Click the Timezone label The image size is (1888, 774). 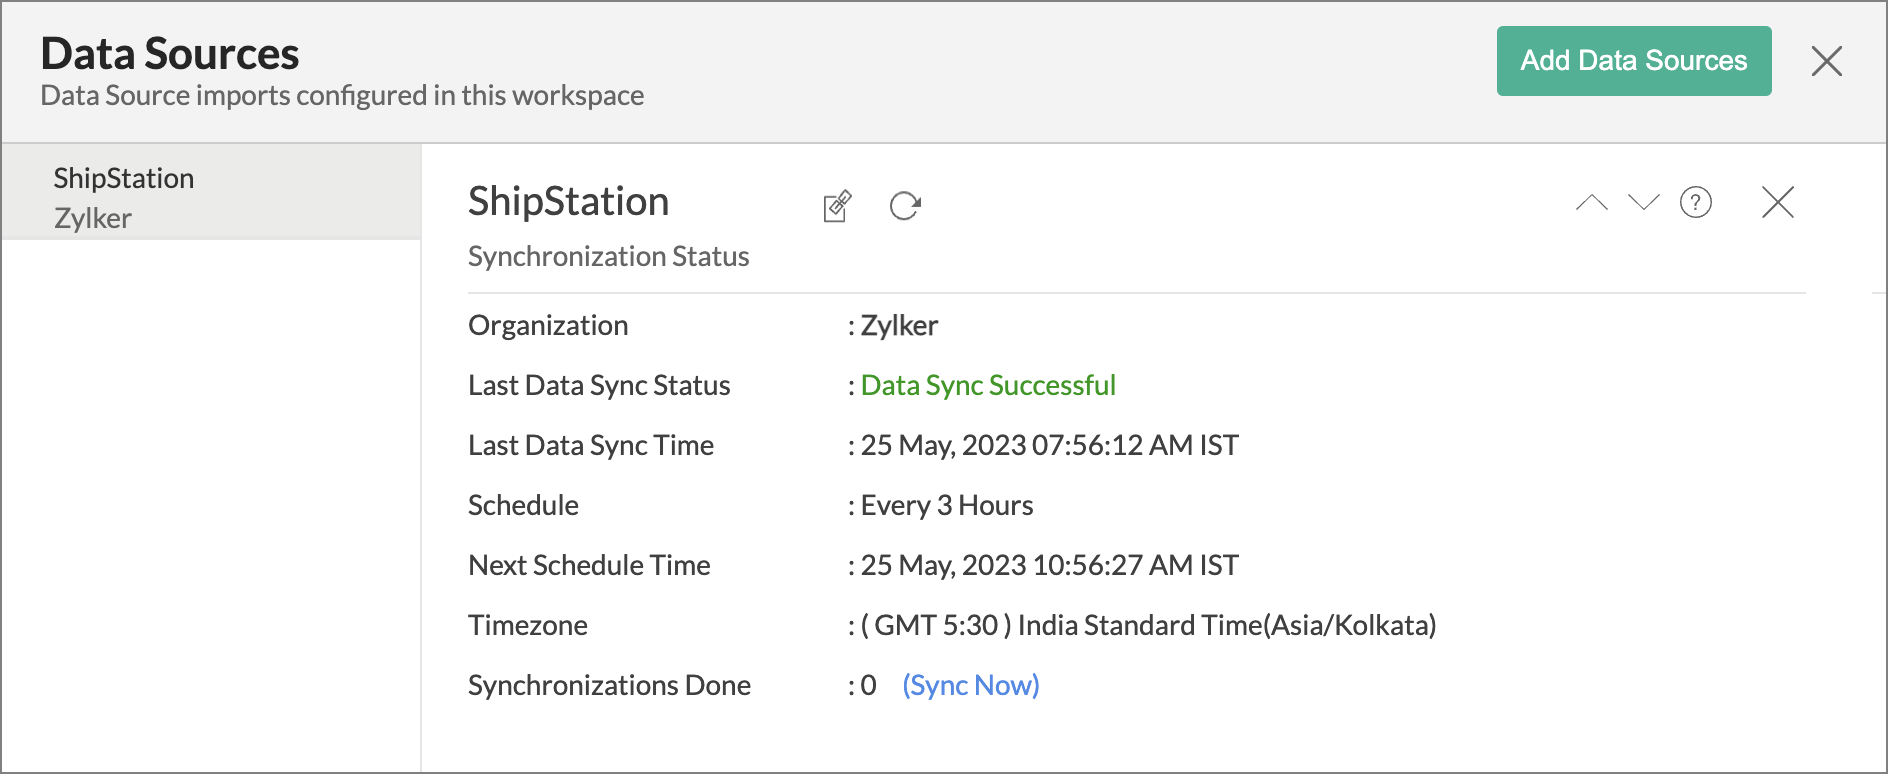click(x=528, y=625)
